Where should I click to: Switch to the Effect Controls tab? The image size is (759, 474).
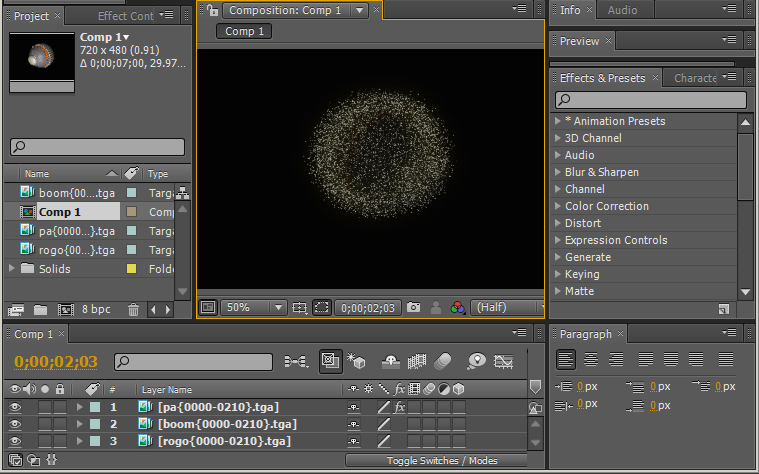125,16
